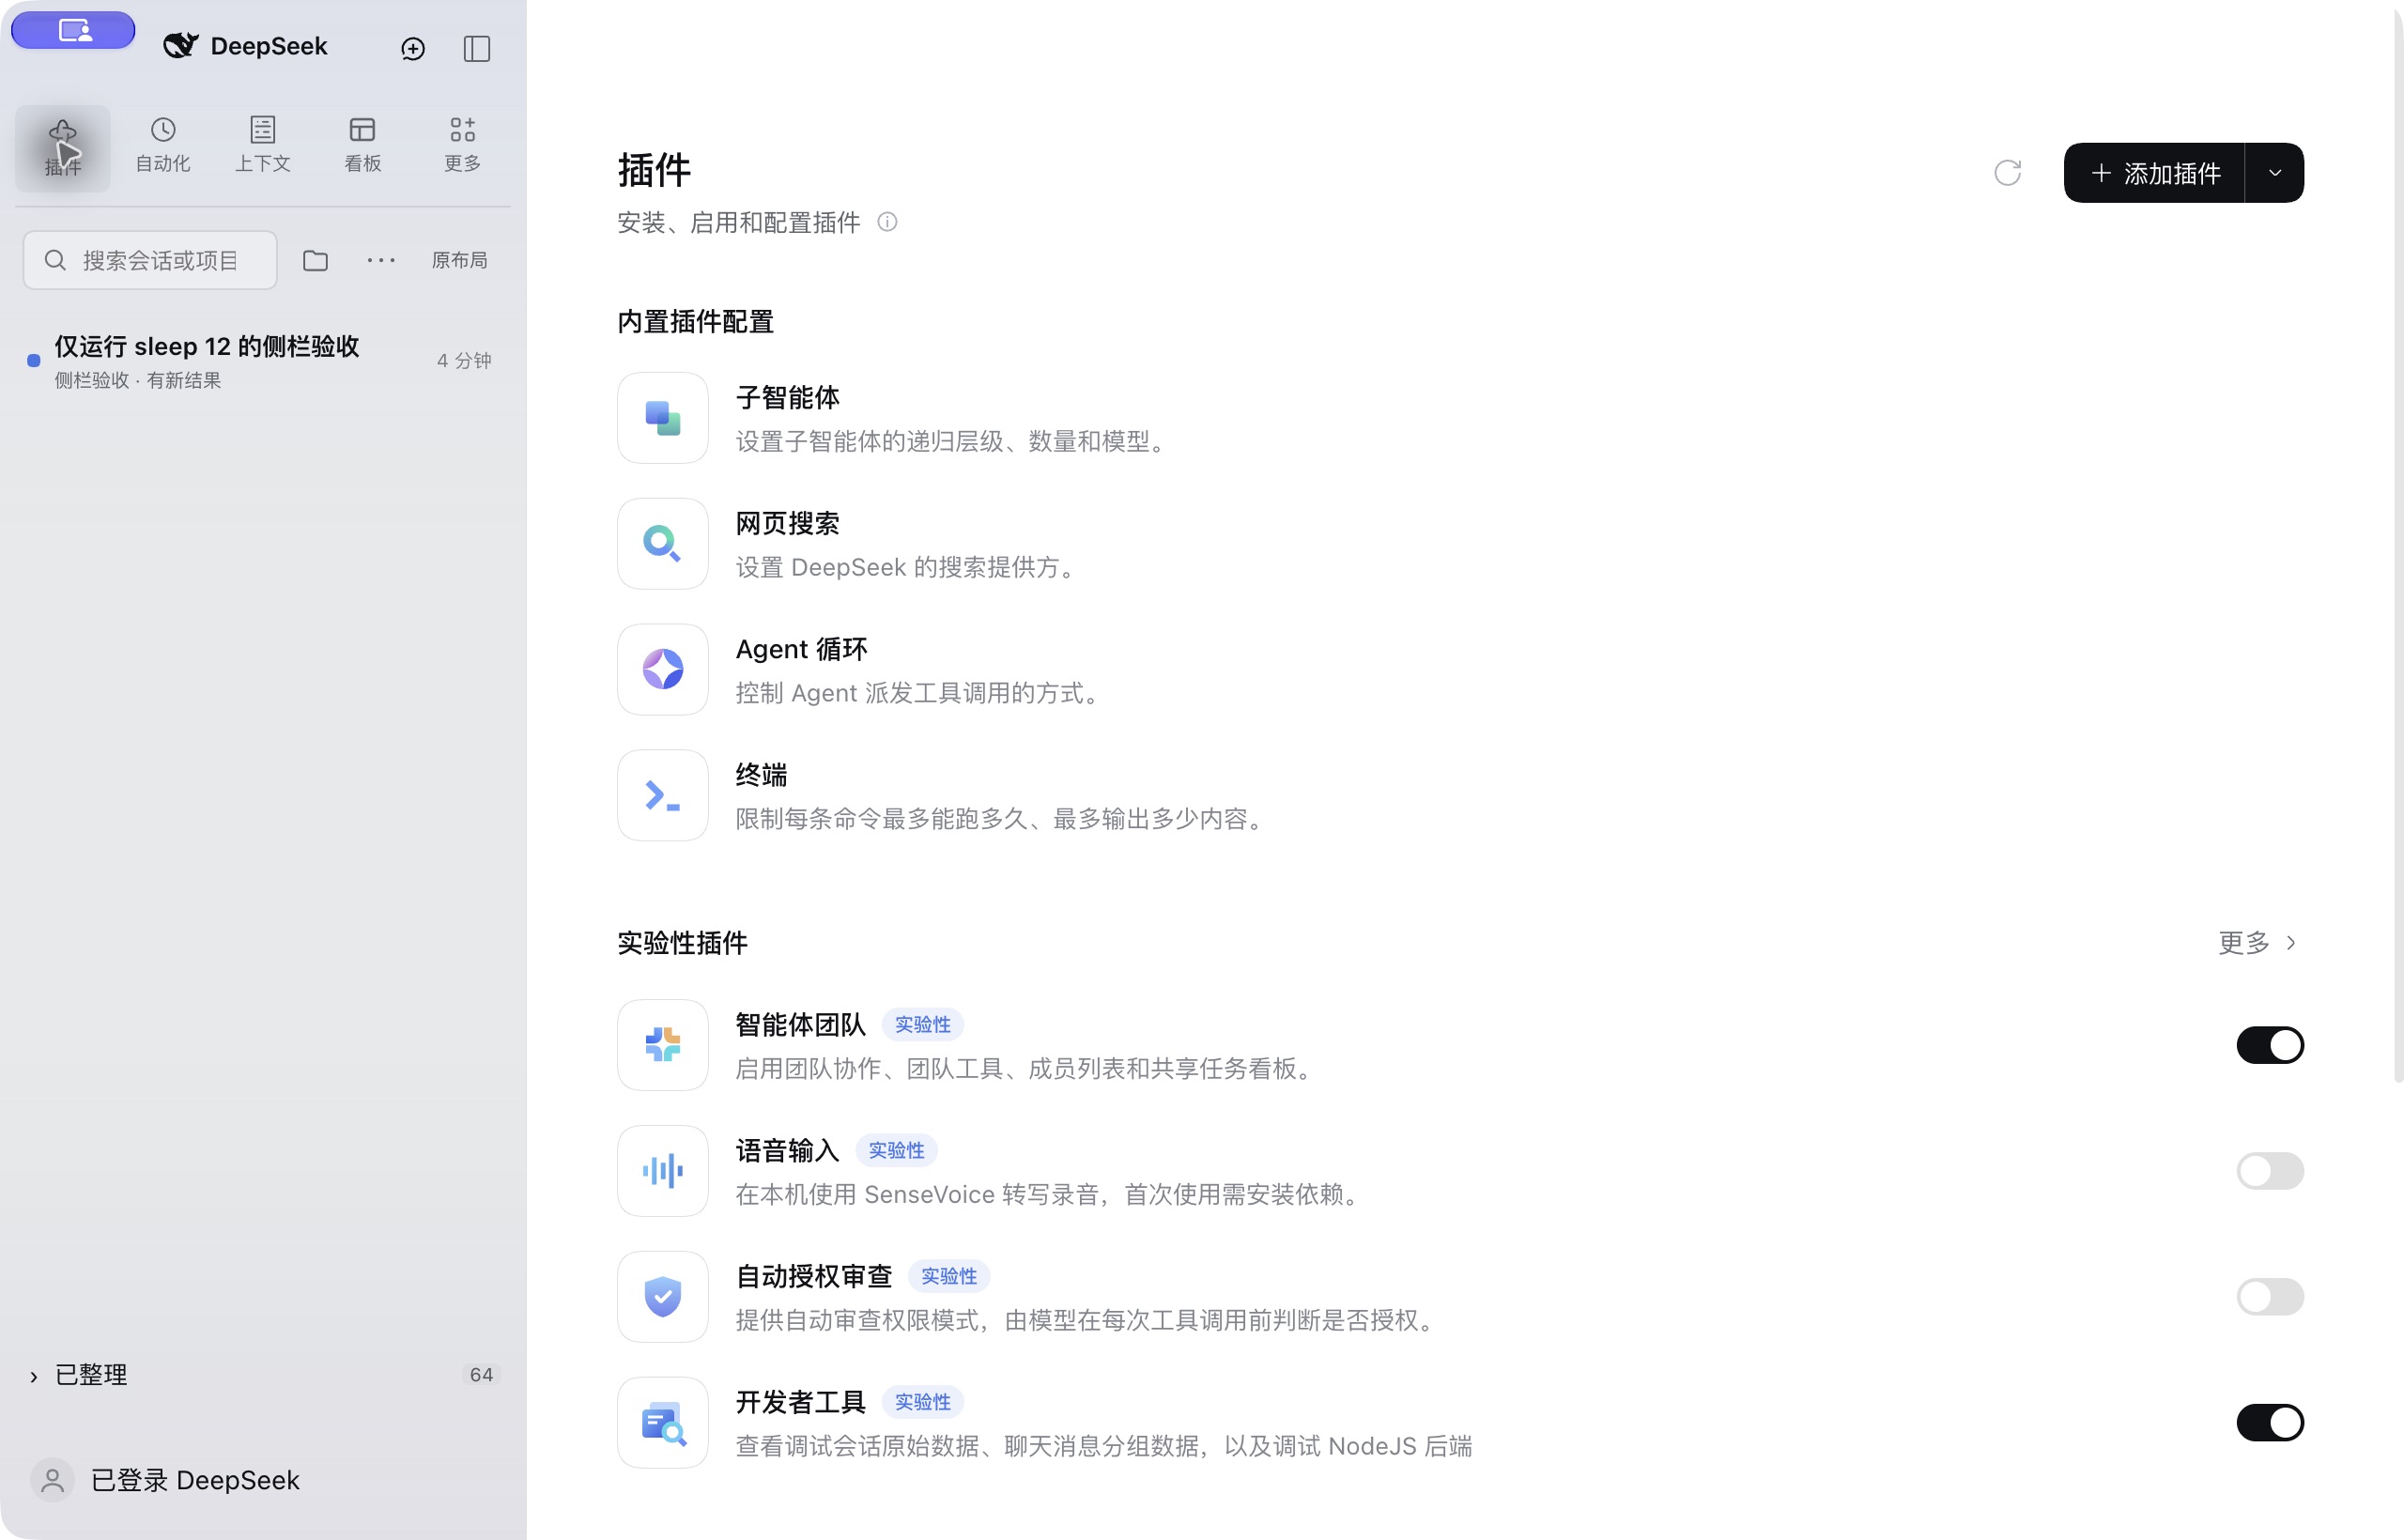This screenshot has width=2404, height=1540.
Task: Click the 实验性 badge next to 语音输入
Action: [897, 1151]
